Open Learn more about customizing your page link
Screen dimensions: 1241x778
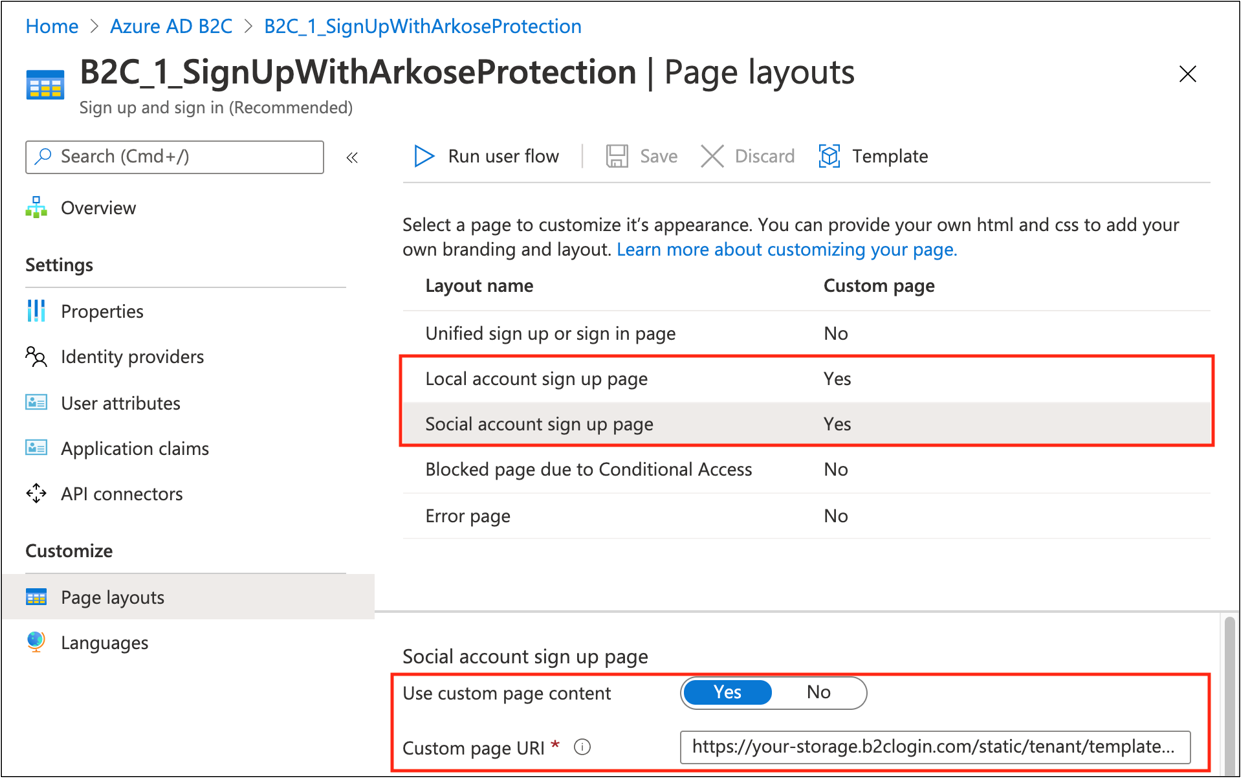(x=787, y=250)
